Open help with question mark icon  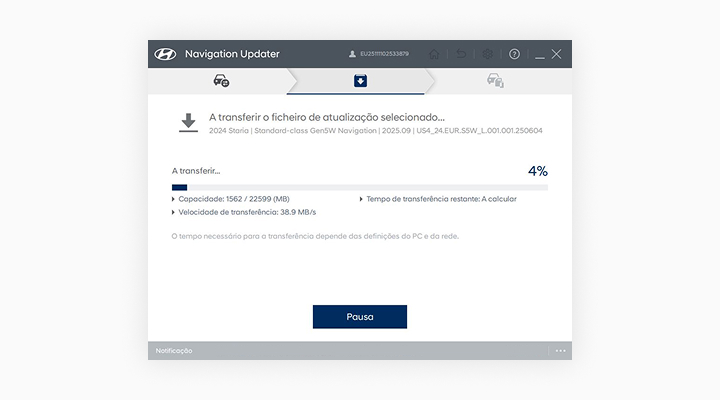[x=514, y=54]
